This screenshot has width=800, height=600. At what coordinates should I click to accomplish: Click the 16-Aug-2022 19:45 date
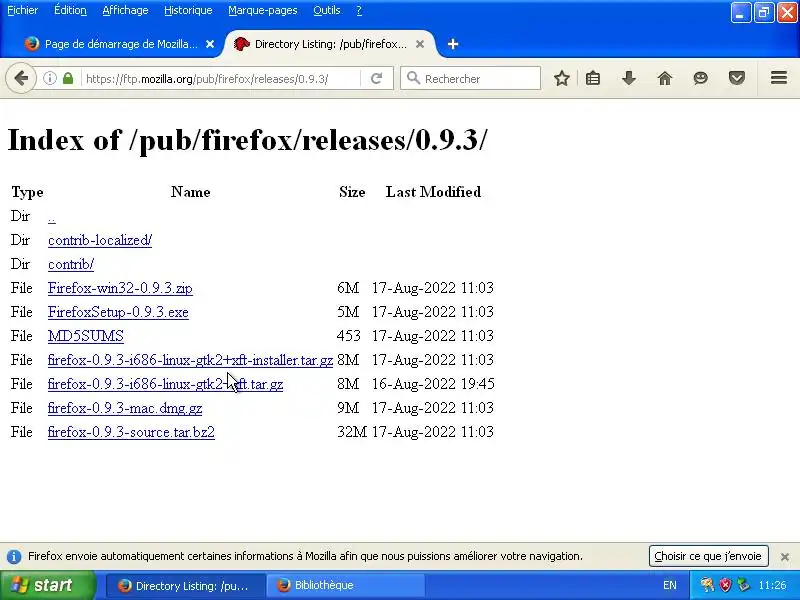pos(433,384)
